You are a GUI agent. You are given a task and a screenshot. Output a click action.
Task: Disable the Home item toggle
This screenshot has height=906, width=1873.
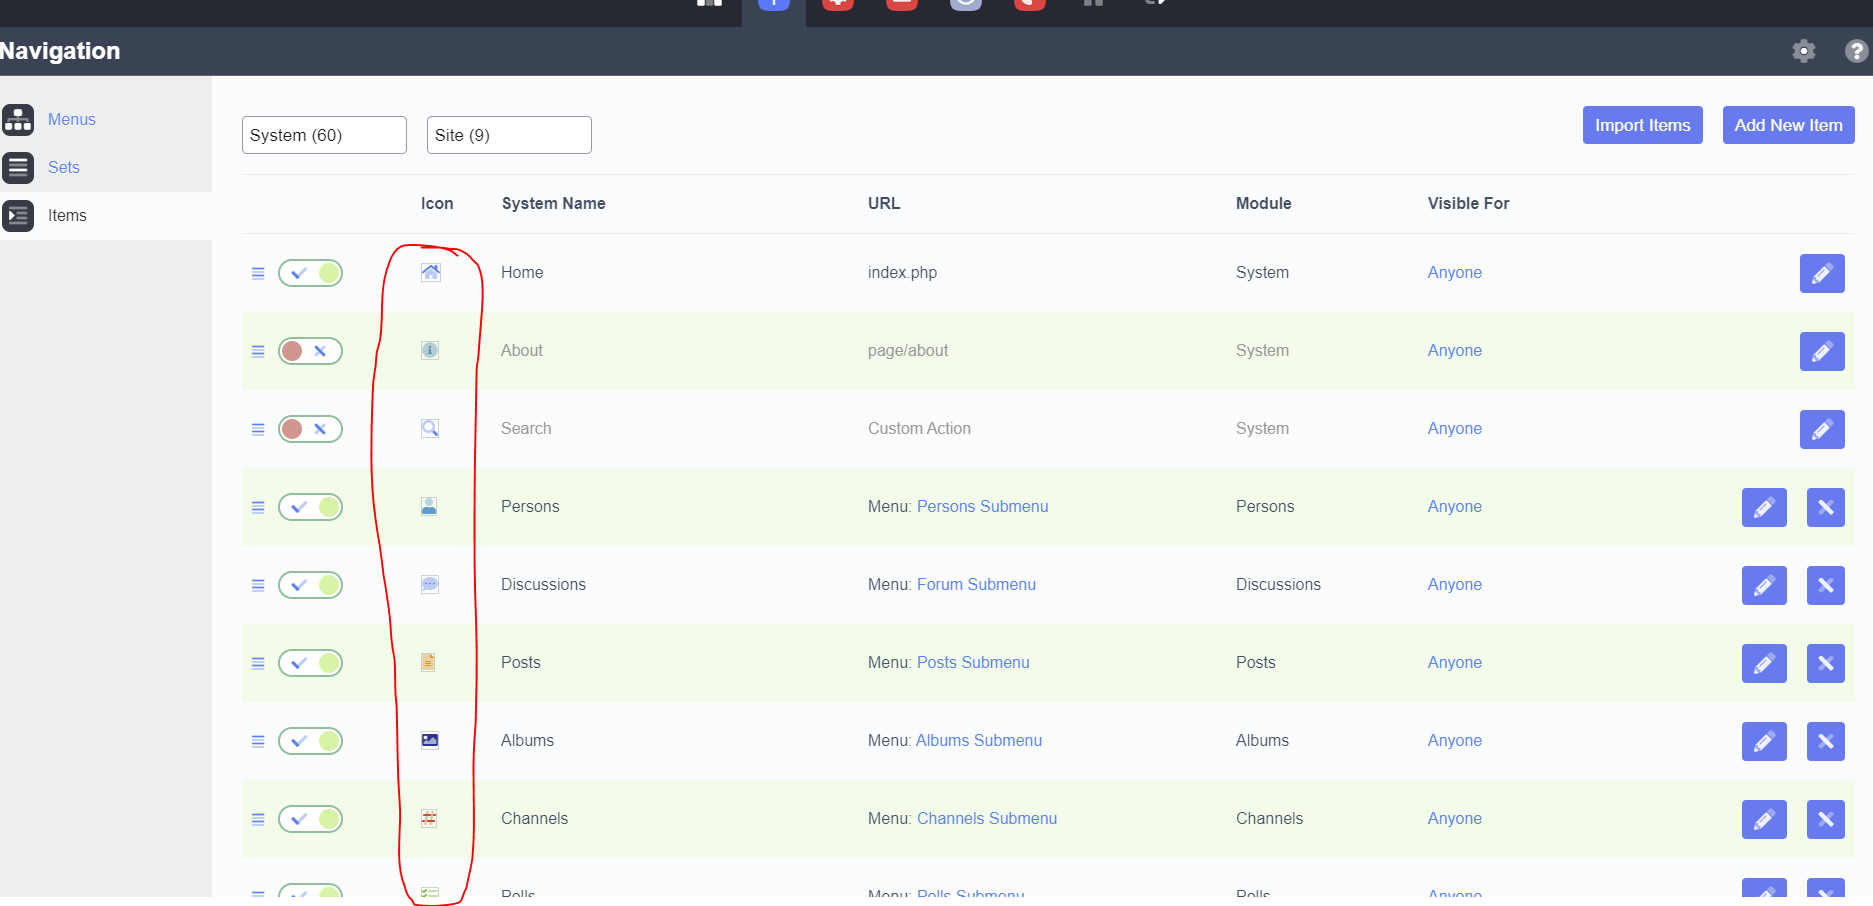tap(310, 273)
